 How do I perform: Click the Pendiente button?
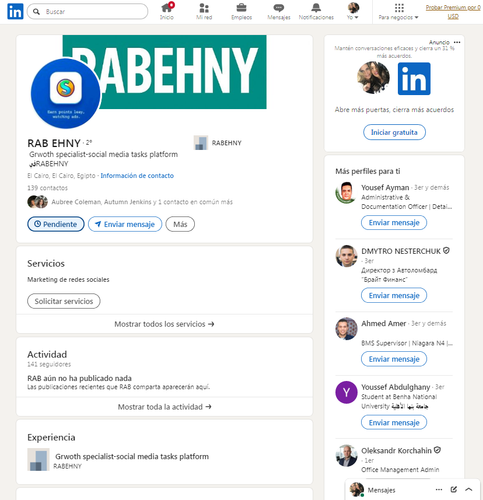(56, 224)
